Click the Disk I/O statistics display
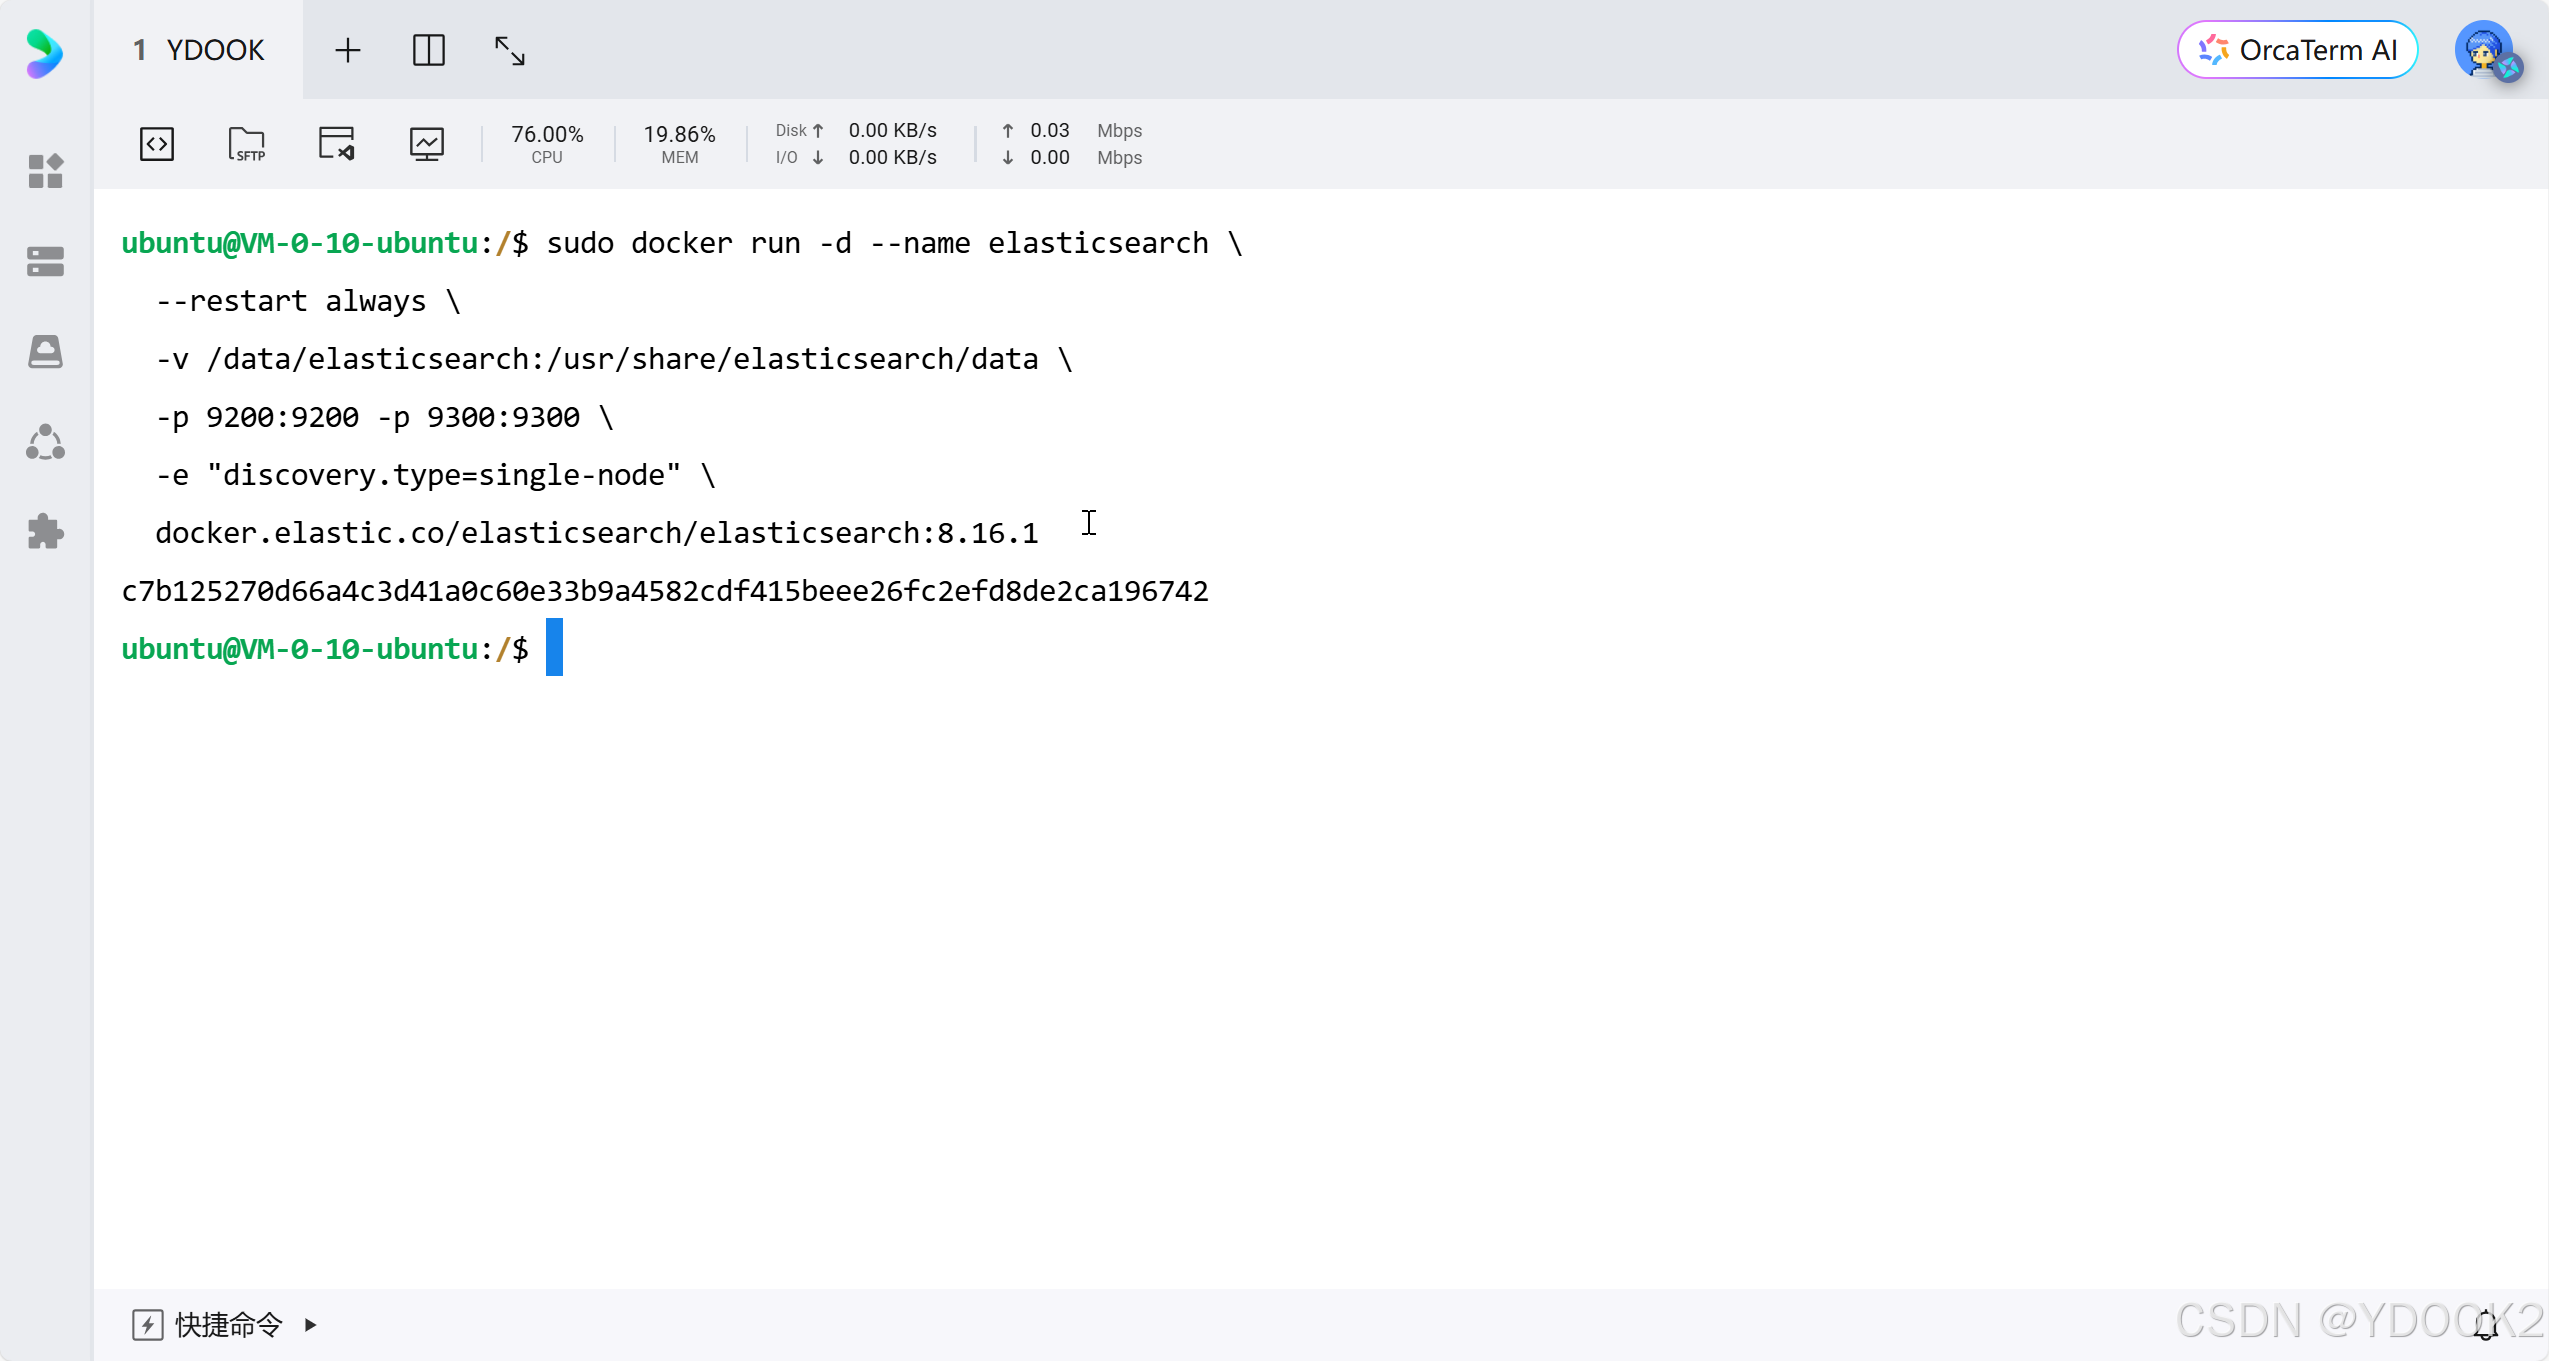 pos(858,143)
